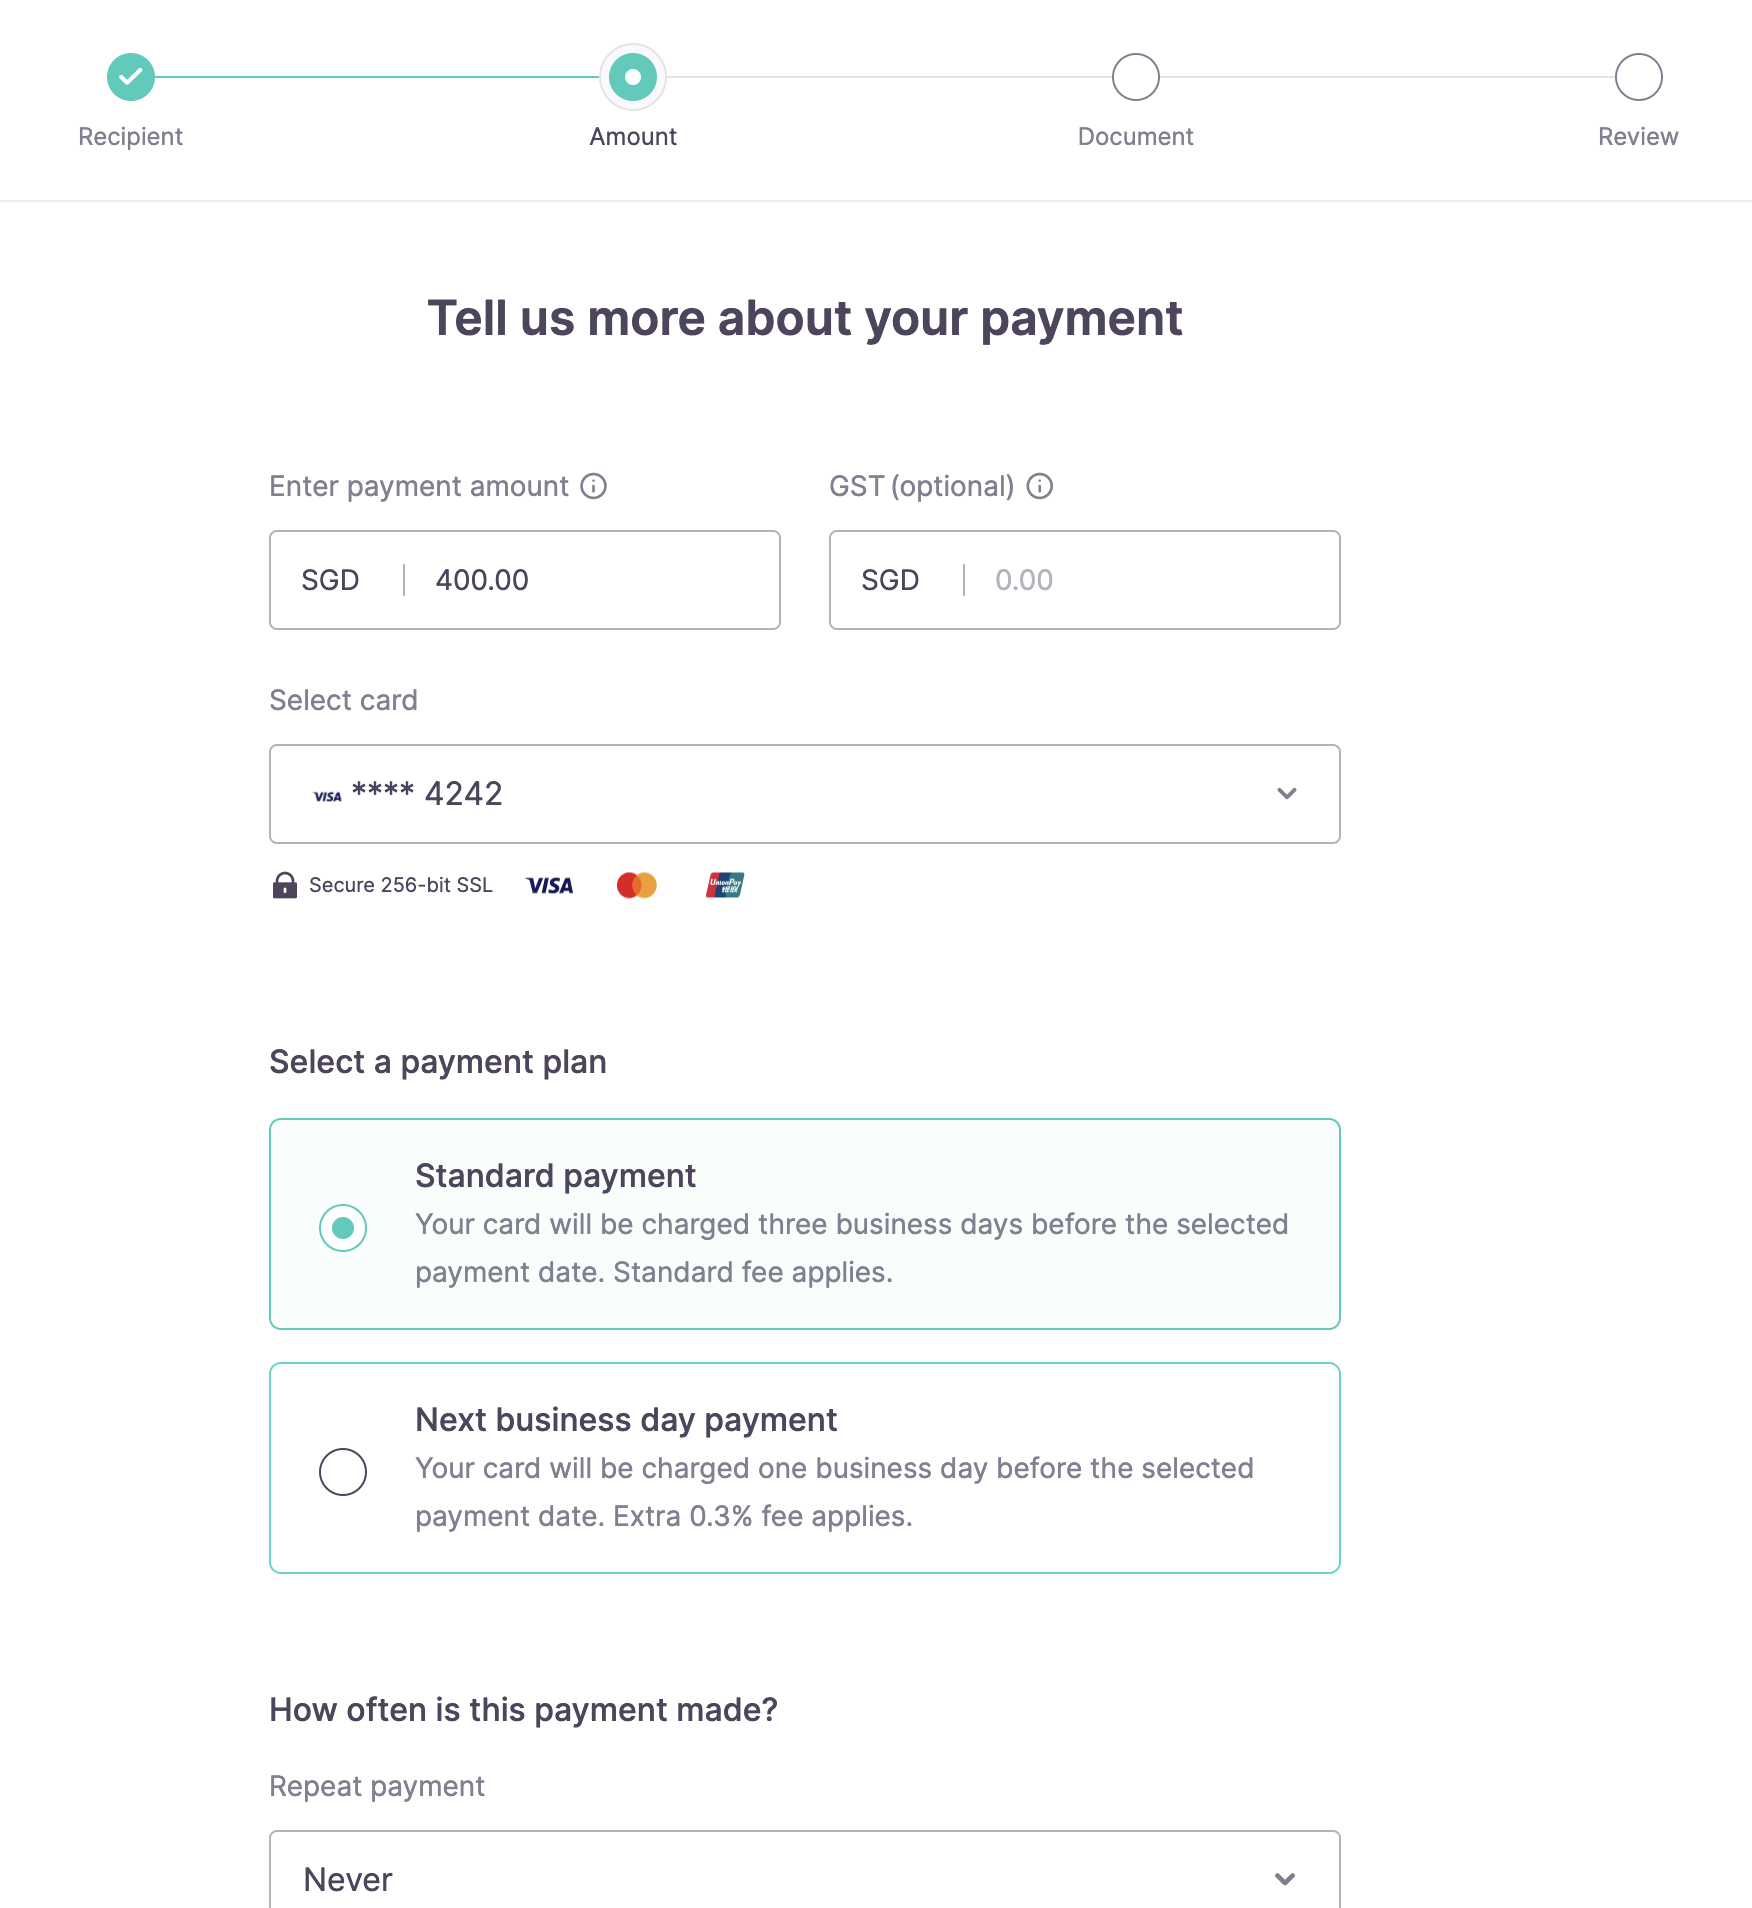Open the Select card dropdown chevron
This screenshot has width=1752, height=1908.
coord(1287,794)
